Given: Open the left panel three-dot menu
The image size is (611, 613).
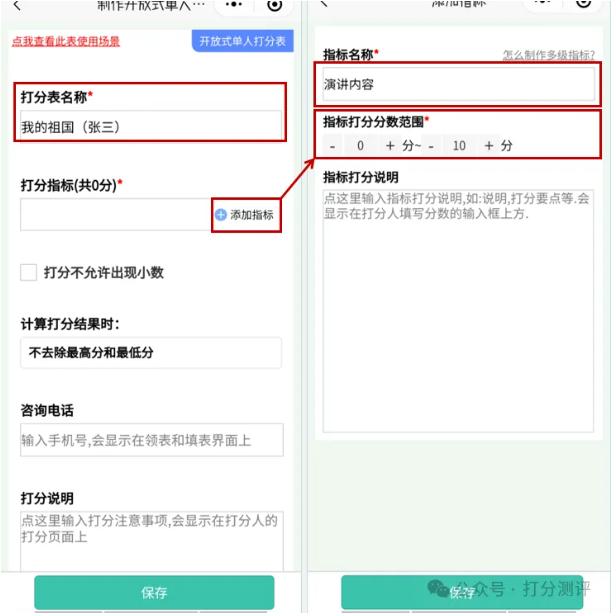Looking at the screenshot, I should [234, 5].
